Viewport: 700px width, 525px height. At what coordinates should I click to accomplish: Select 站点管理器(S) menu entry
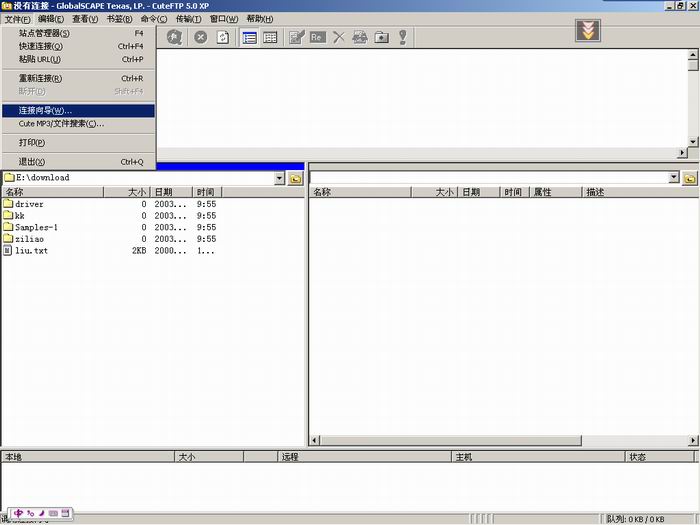coord(79,33)
